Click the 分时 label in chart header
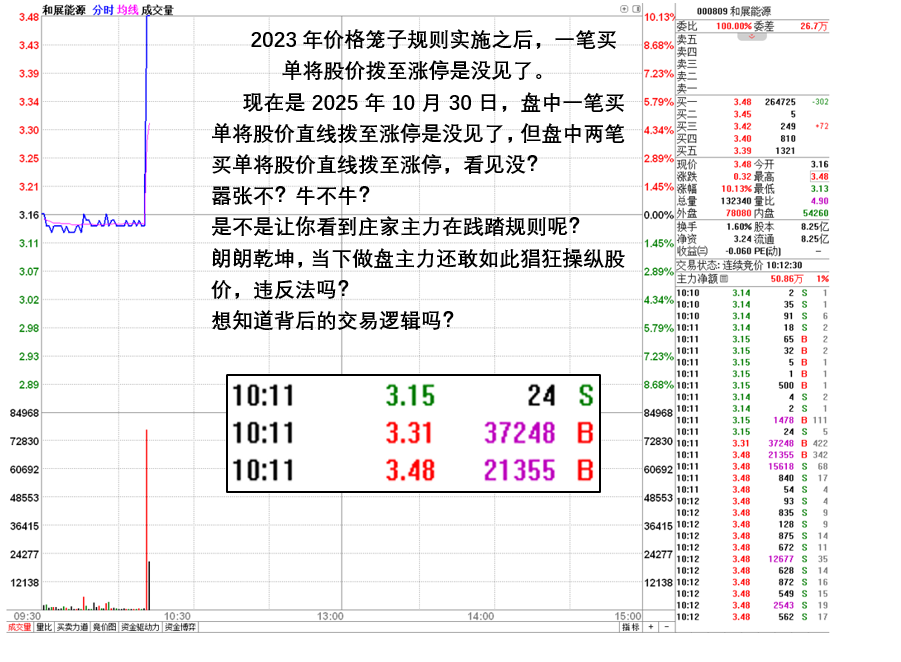Viewport: 901px width, 662px height. (x=102, y=9)
